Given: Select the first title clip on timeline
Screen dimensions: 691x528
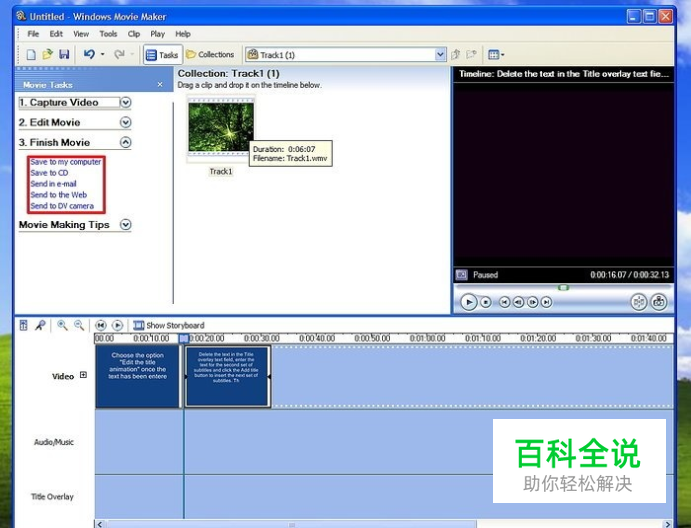Looking at the screenshot, I should pos(137,376).
